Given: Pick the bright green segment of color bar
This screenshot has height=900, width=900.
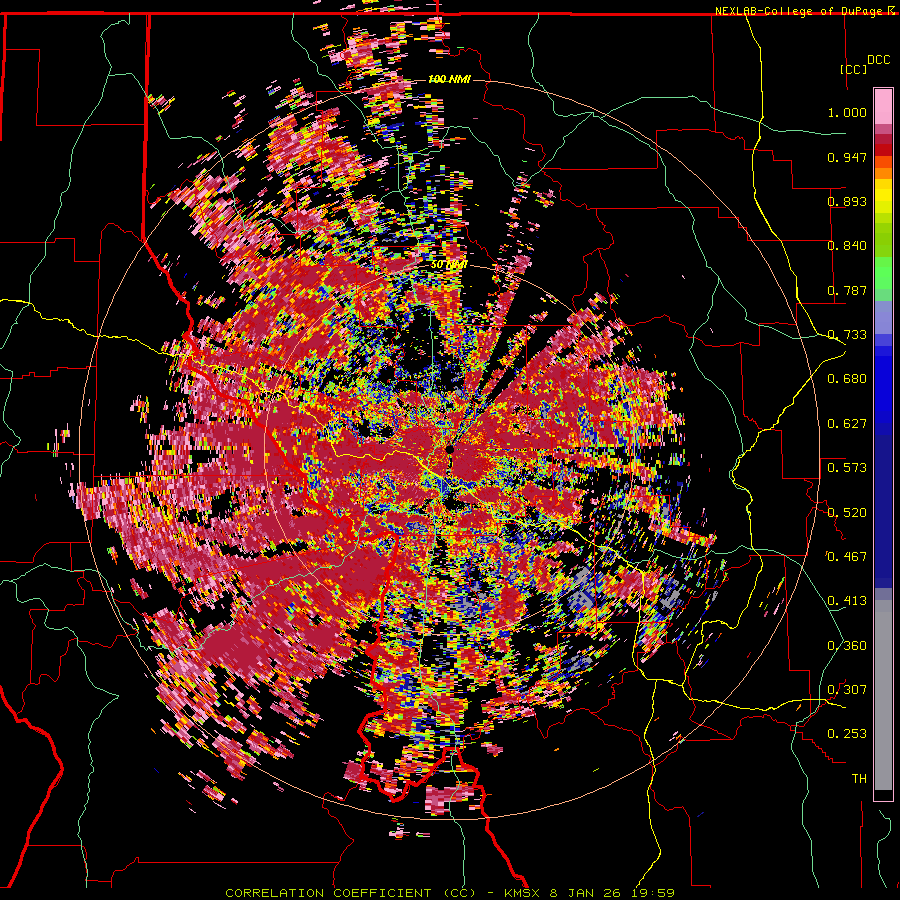Looking at the screenshot, I should tap(883, 272).
